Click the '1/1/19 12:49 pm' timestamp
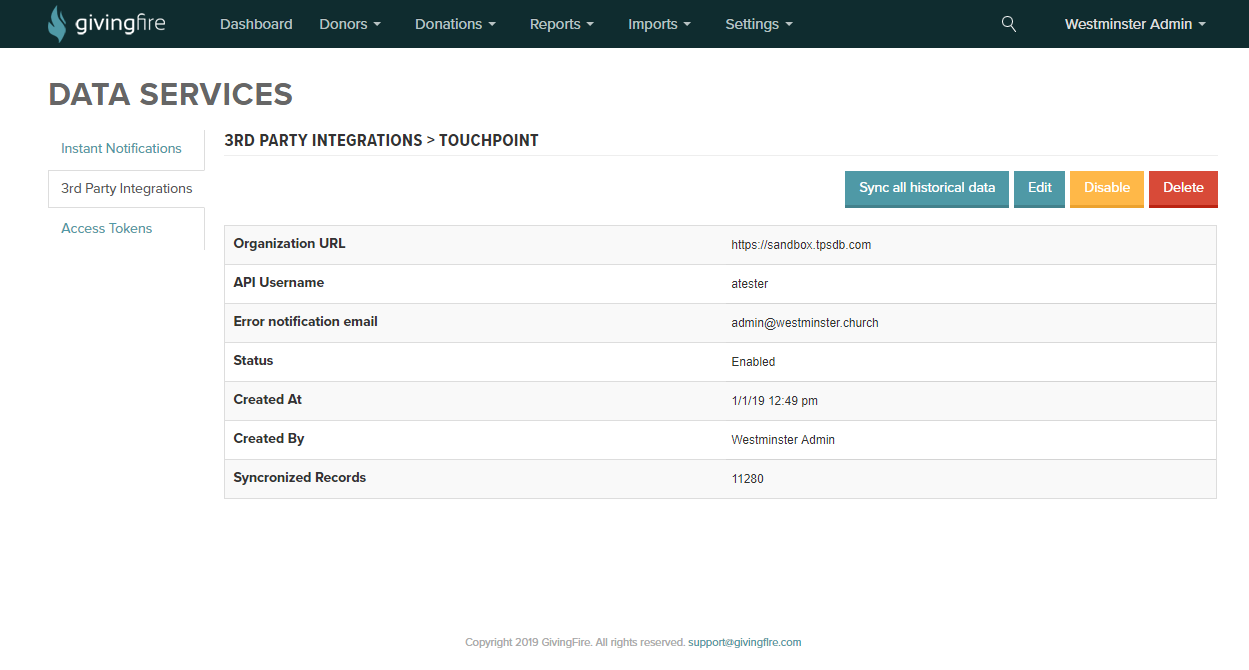 [775, 401]
